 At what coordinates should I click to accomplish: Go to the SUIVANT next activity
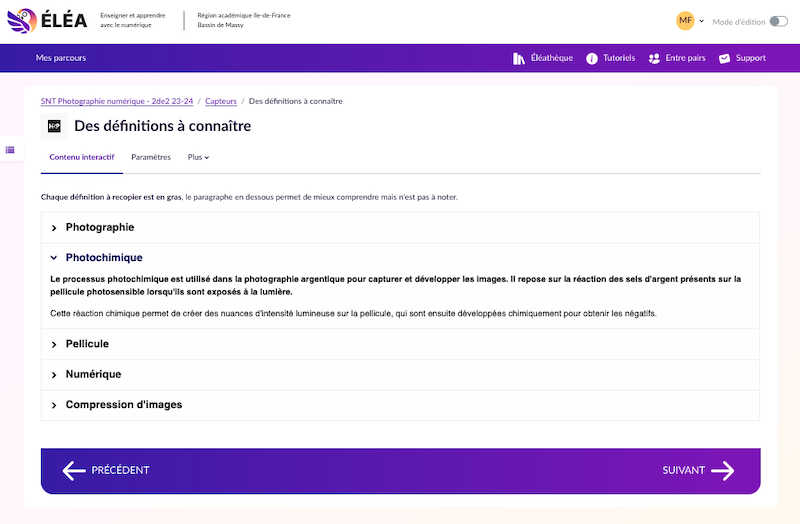pos(698,470)
